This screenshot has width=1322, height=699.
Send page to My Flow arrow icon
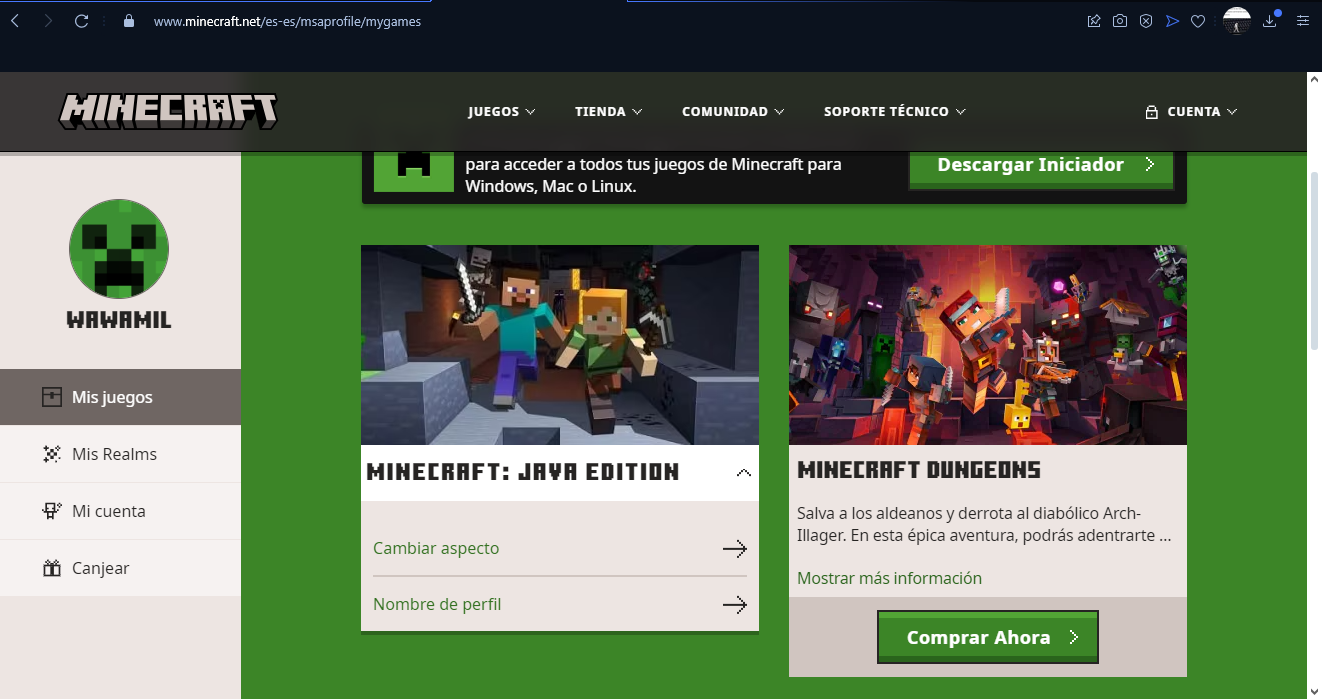coord(1172,21)
